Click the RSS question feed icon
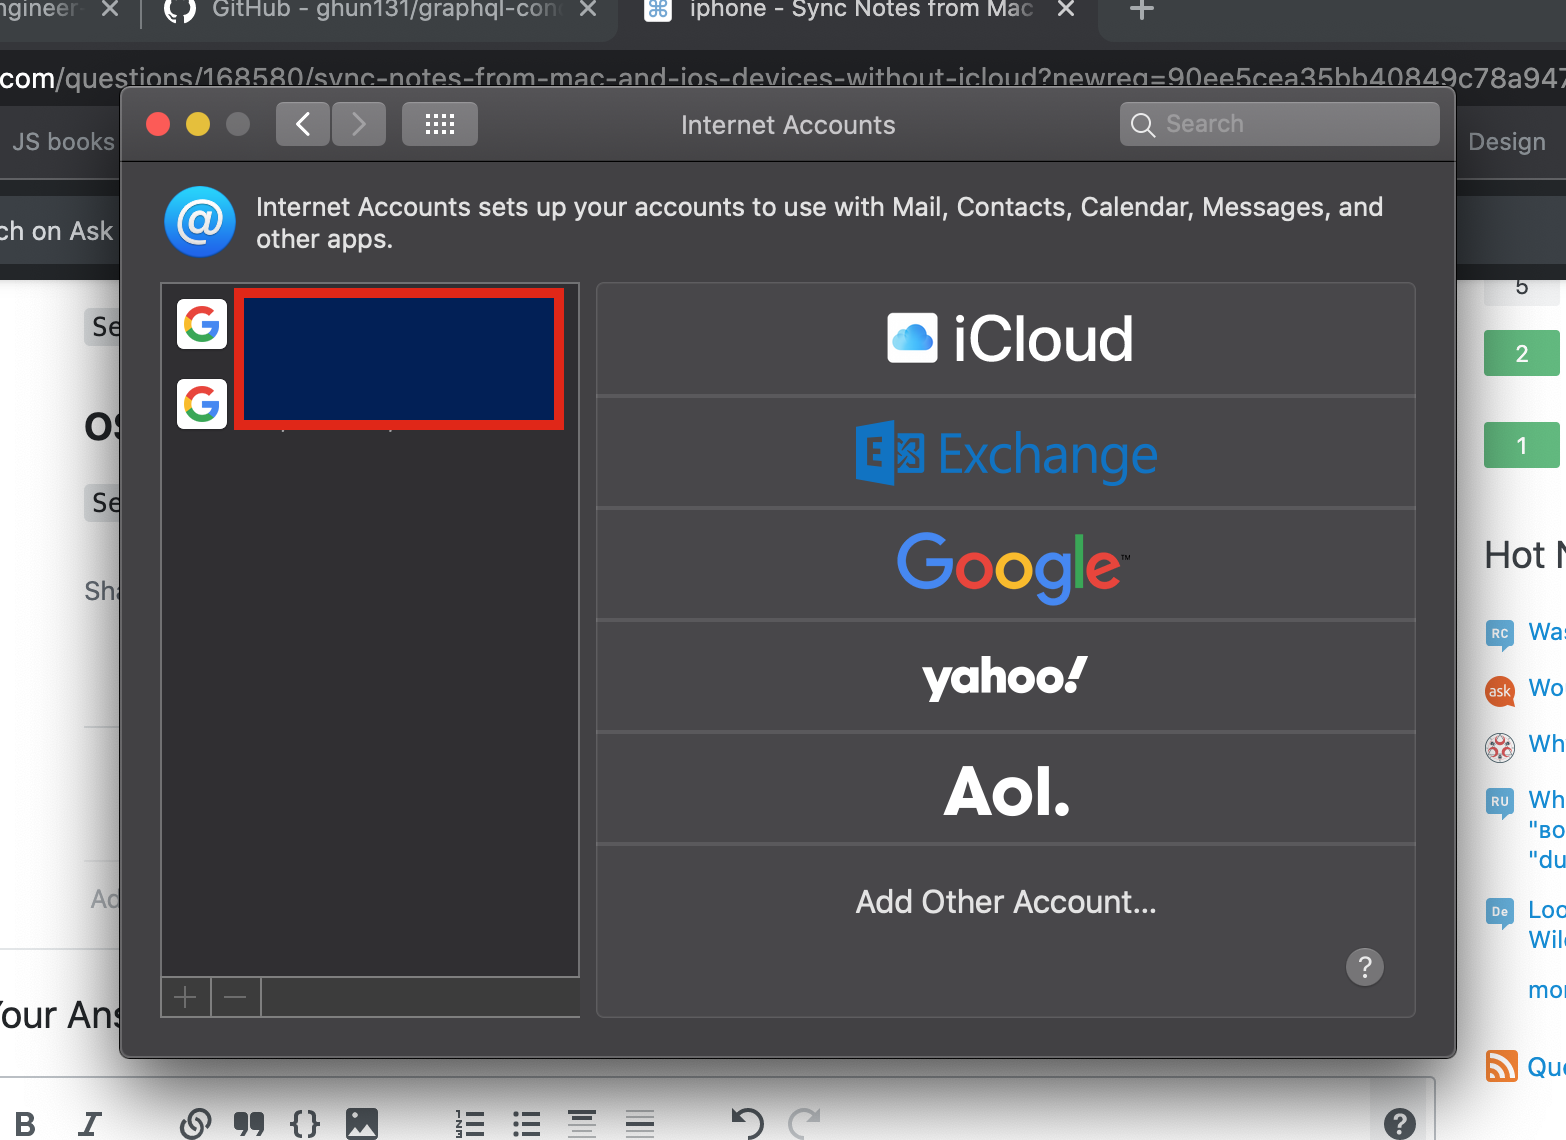 click(x=1501, y=1066)
